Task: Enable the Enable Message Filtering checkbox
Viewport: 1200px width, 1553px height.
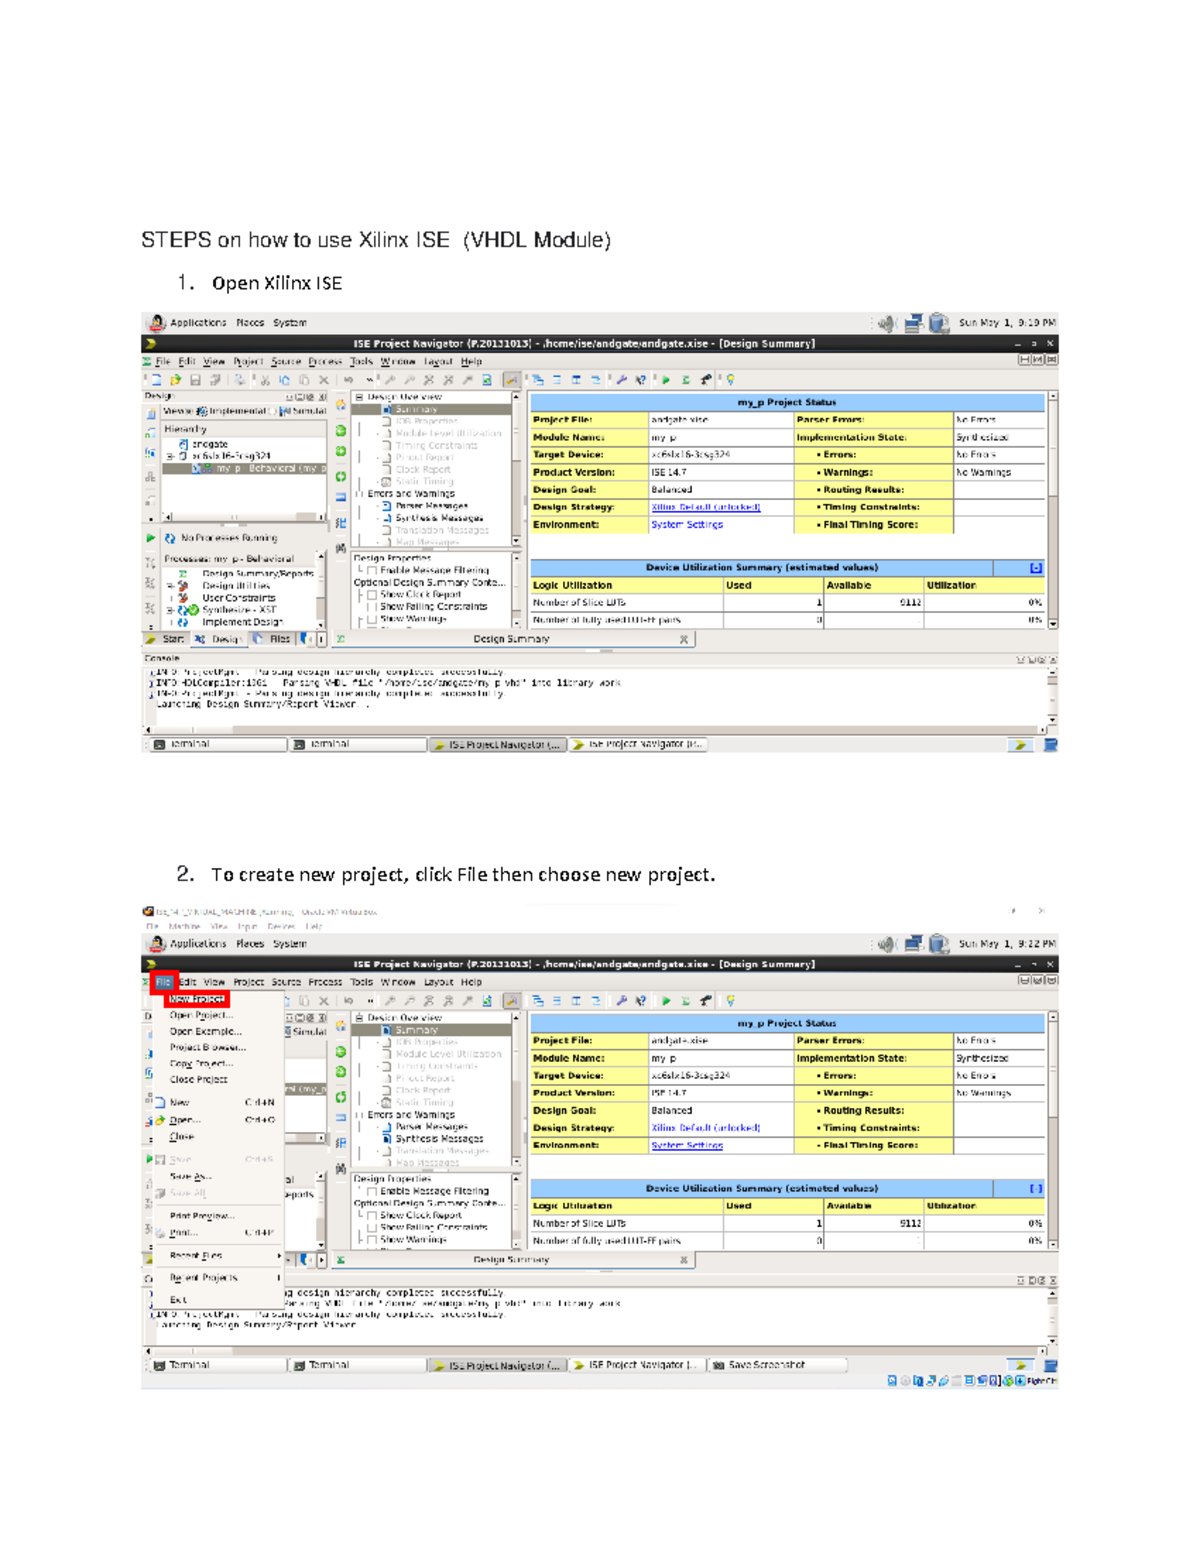Action: [374, 570]
